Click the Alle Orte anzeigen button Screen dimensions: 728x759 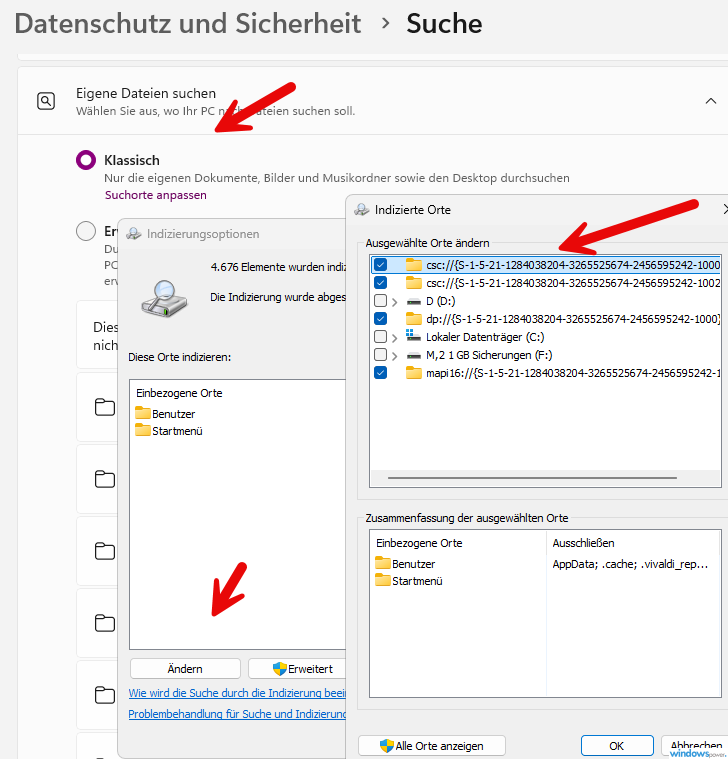432,745
